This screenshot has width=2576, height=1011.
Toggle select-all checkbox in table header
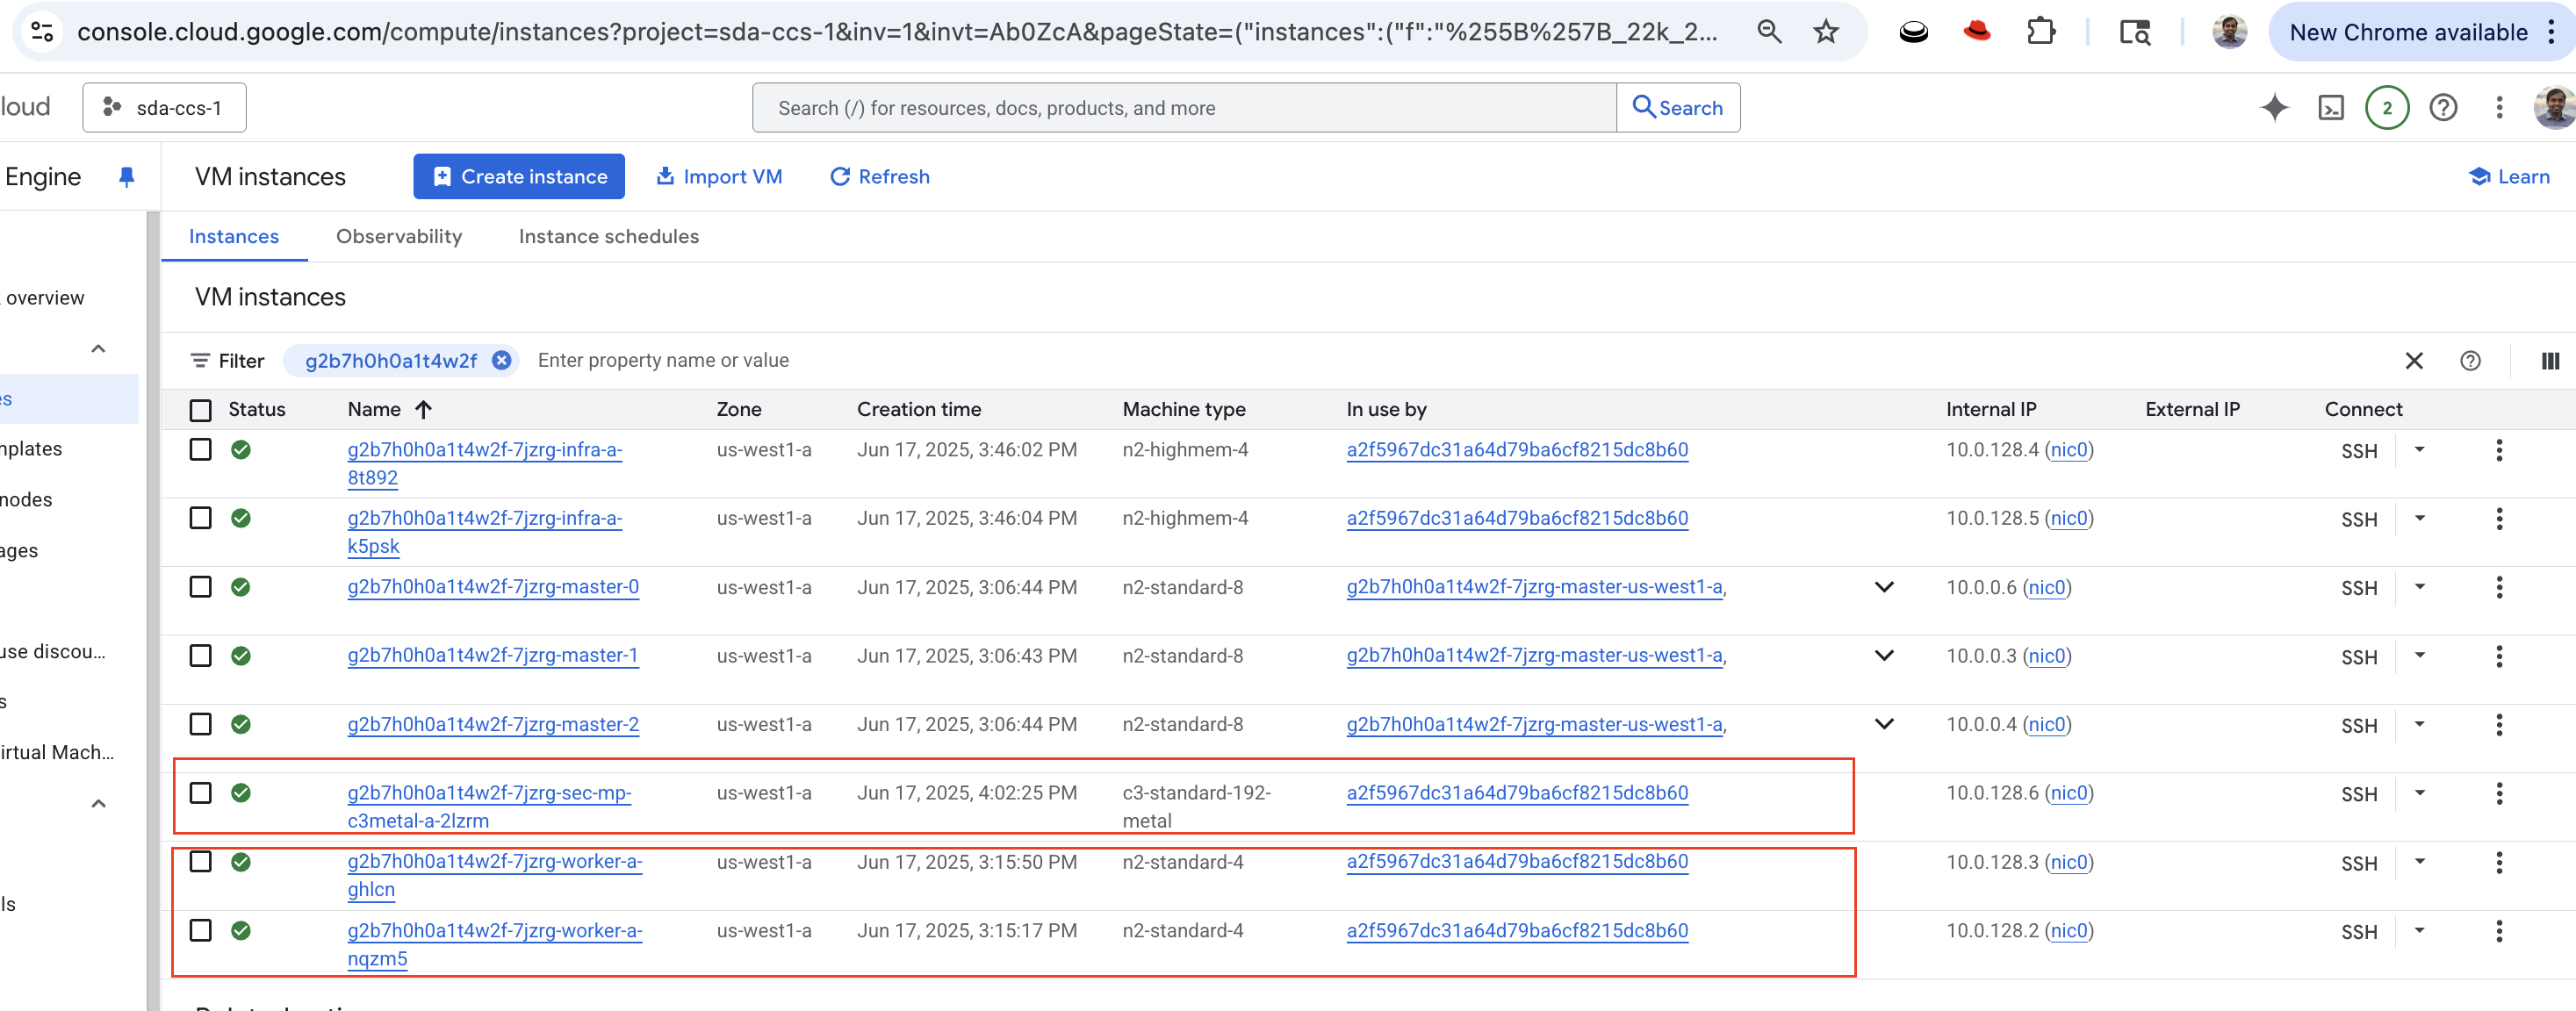[x=201, y=410]
